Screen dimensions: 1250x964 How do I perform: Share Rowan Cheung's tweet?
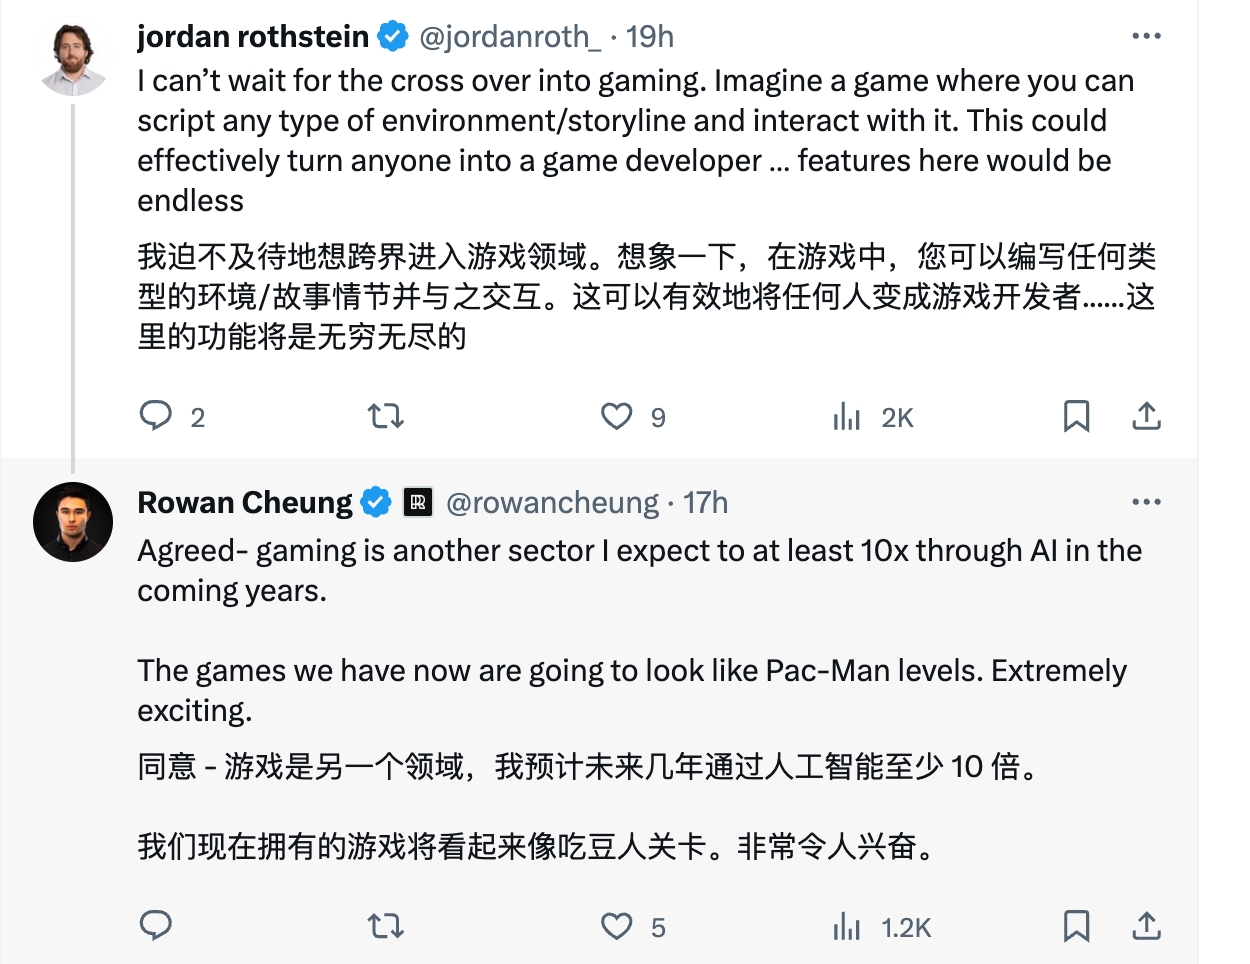pos(1146,926)
